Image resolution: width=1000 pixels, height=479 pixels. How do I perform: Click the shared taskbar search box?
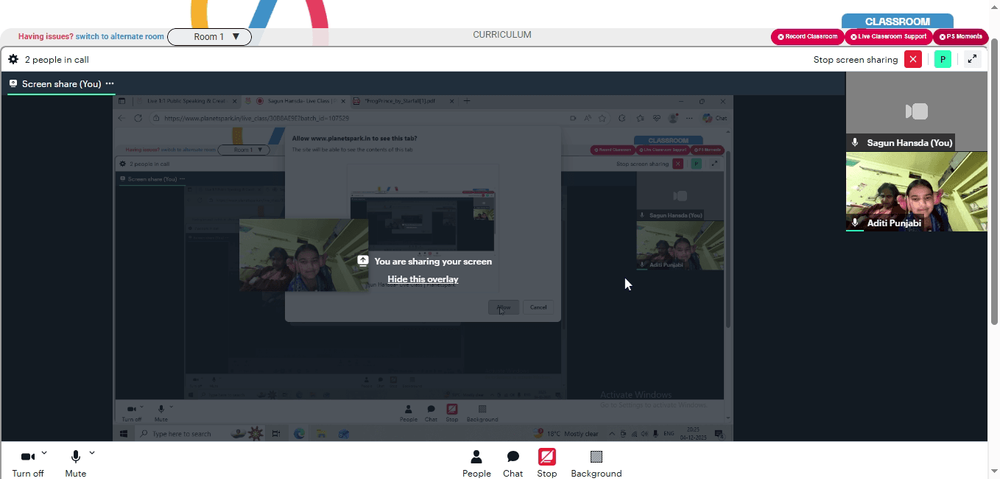[182, 434]
